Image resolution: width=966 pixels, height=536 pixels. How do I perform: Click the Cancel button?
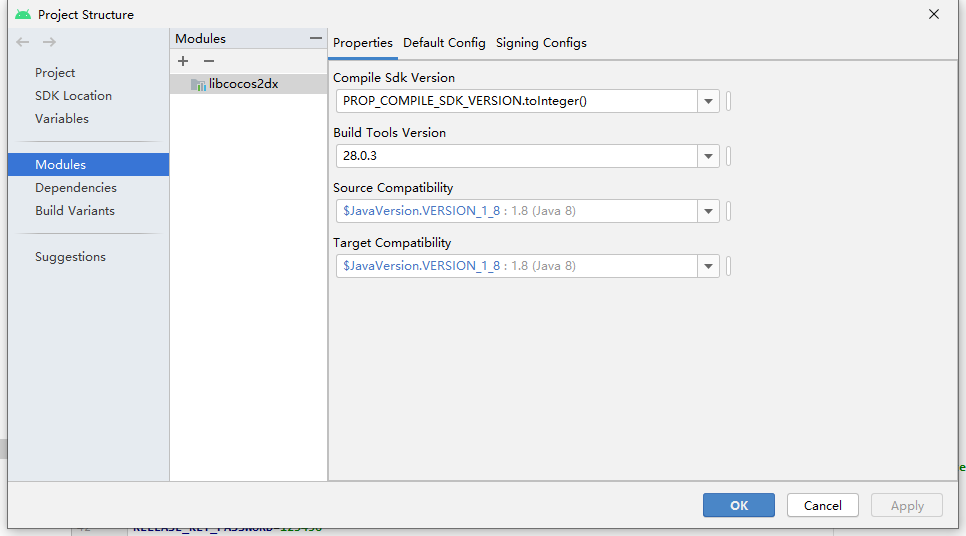click(x=823, y=505)
